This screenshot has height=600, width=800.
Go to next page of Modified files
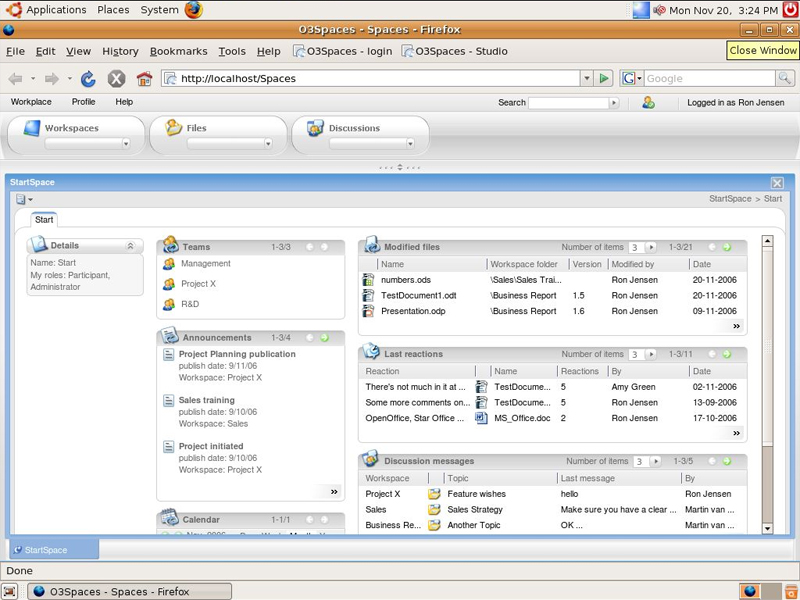tap(727, 247)
